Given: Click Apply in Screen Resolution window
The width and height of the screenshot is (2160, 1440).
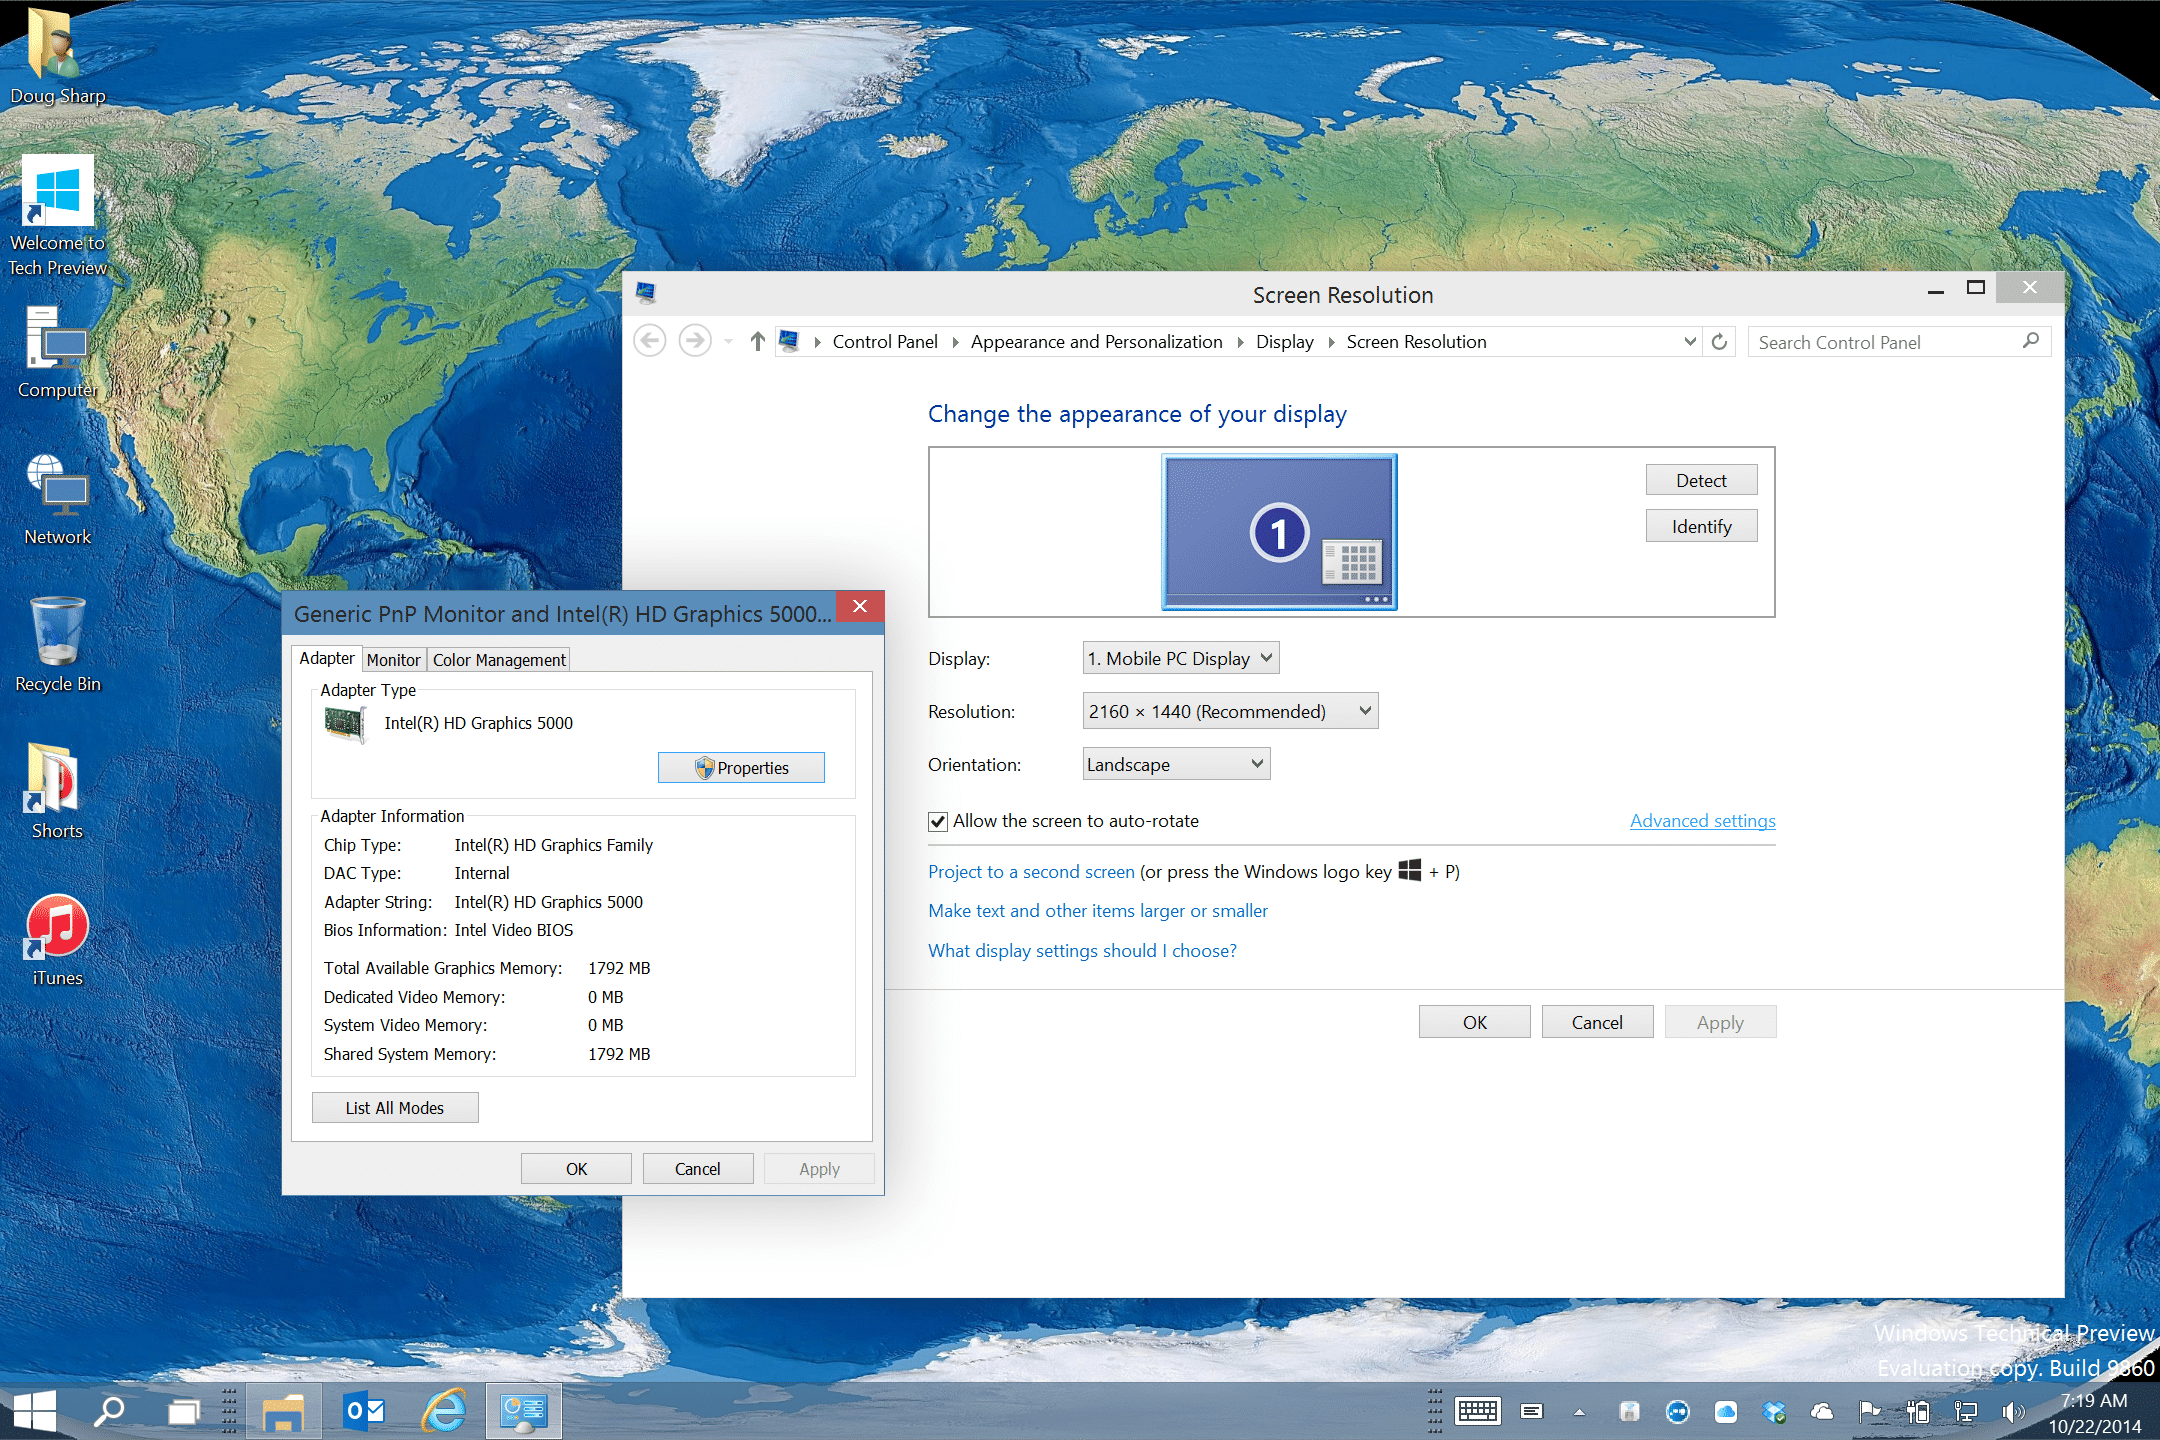Looking at the screenshot, I should point(1720,1022).
